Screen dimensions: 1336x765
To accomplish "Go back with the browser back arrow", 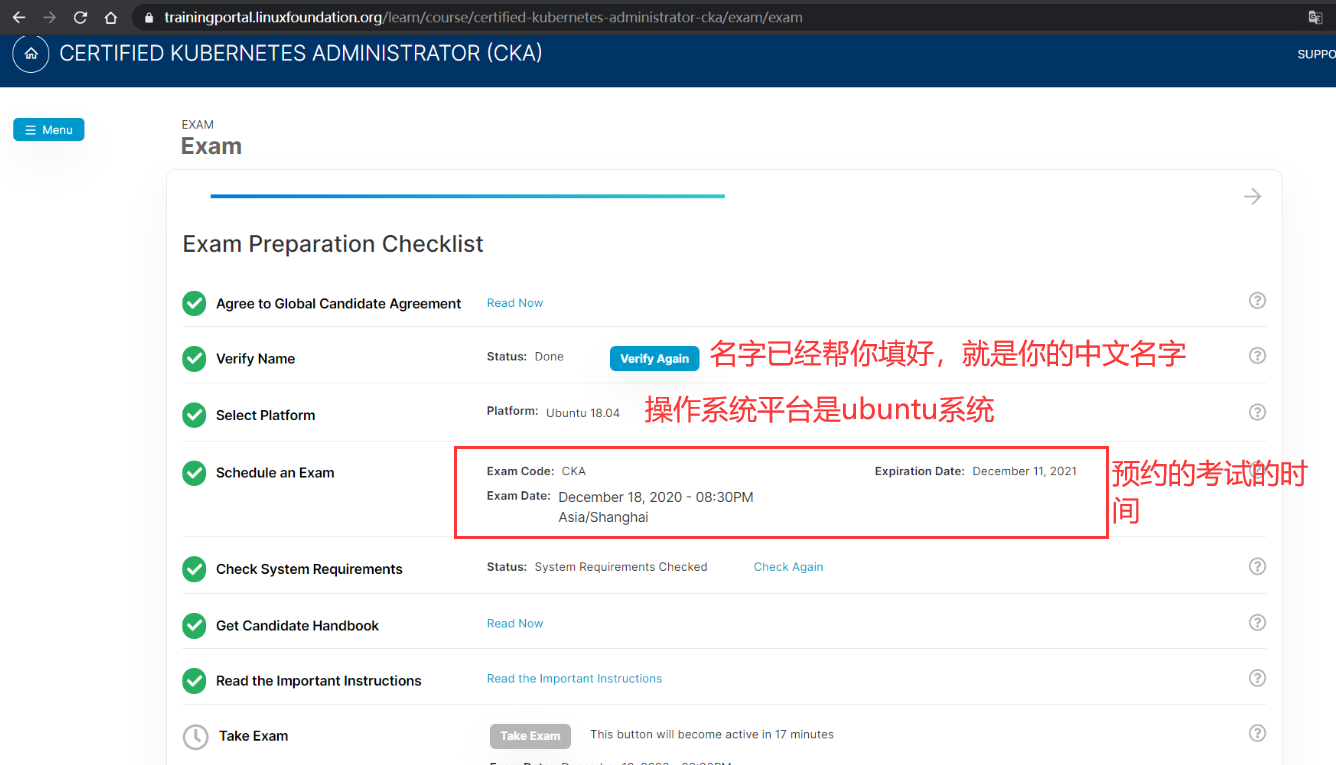I will pos(19,17).
